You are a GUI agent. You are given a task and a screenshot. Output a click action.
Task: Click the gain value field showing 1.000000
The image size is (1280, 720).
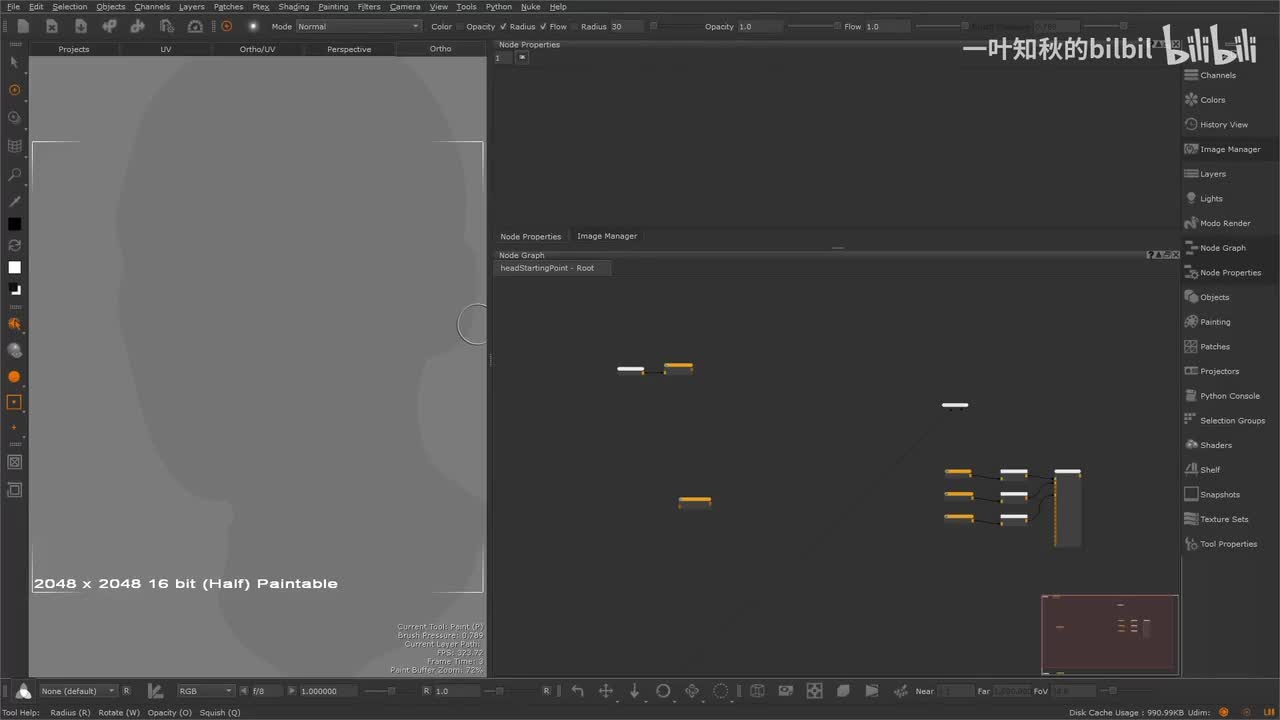[328, 691]
